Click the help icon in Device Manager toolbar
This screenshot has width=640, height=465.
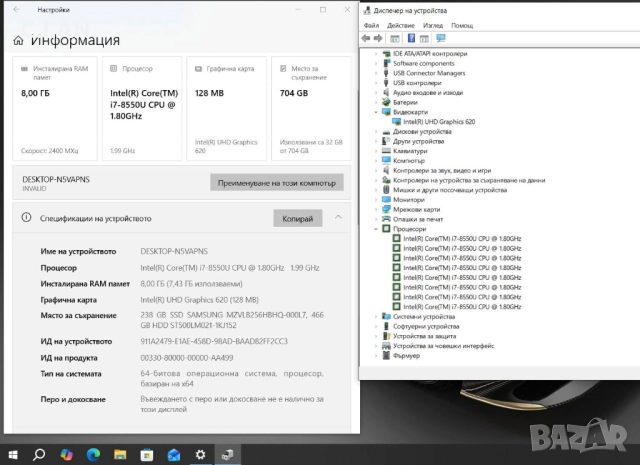point(411,38)
